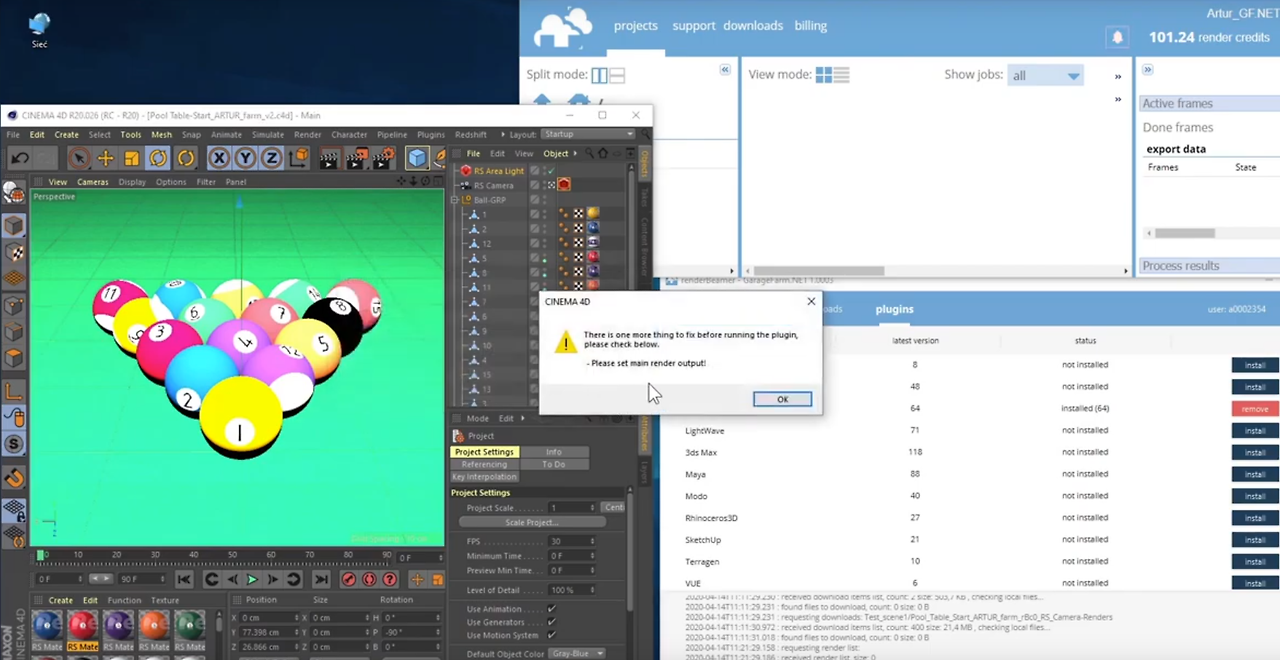Collapse left panel with double chevron
The image size is (1280, 660).
coord(725,70)
